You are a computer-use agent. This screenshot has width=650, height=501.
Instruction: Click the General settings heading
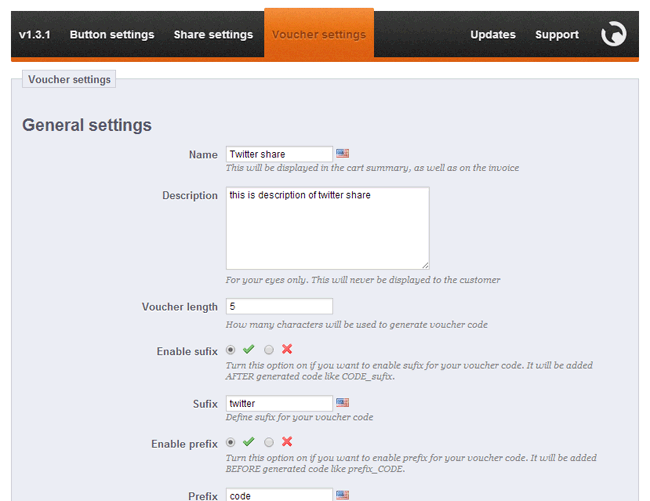click(87, 125)
